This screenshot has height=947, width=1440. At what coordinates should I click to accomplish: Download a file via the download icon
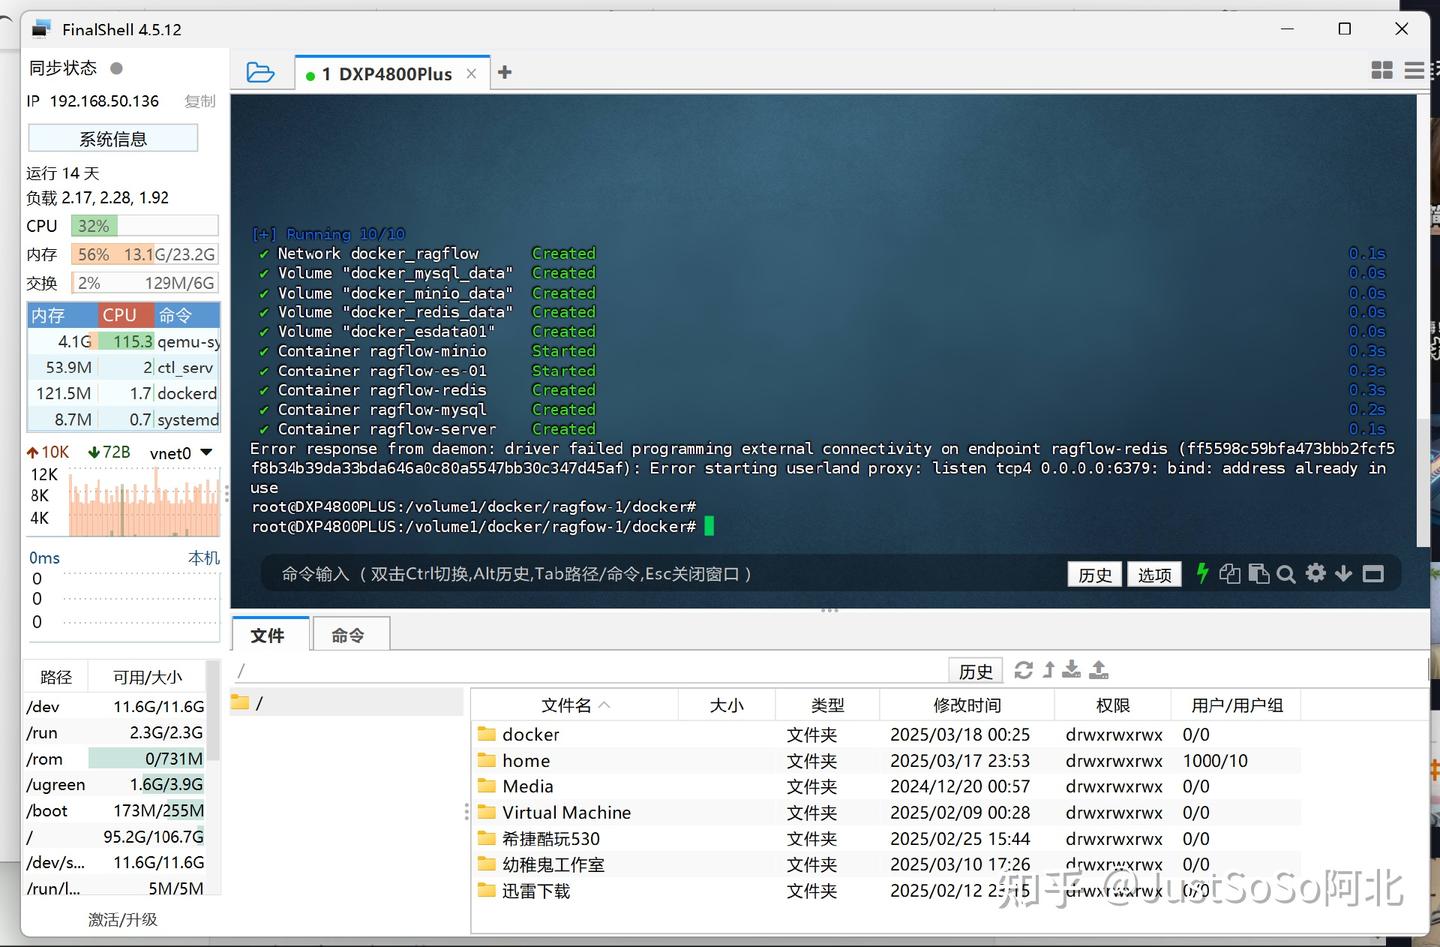click(x=1070, y=670)
